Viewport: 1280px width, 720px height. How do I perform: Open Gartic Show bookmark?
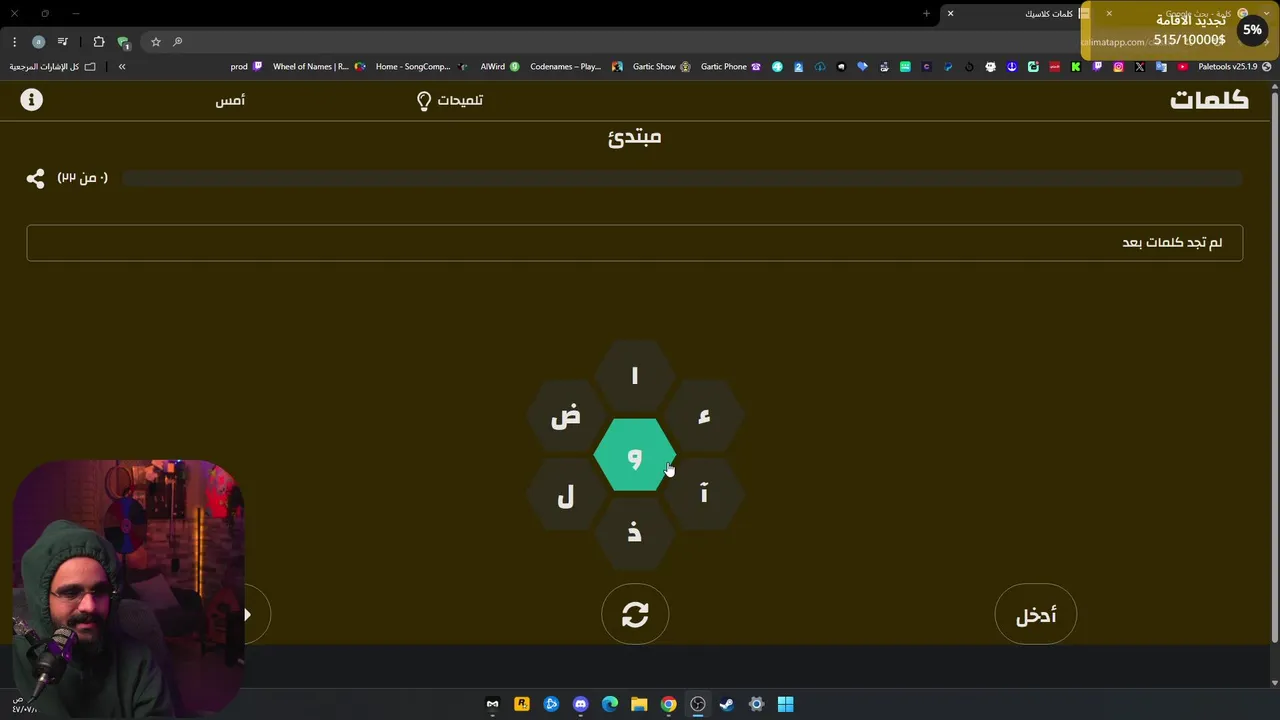click(x=661, y=67)
